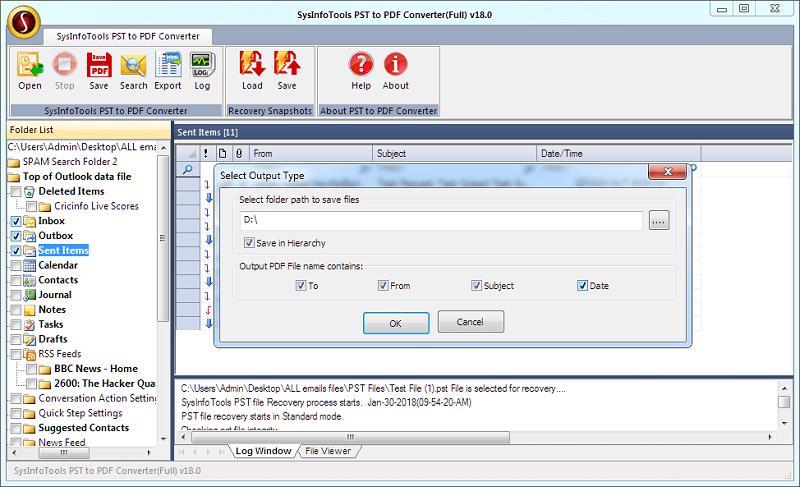Select the Log Window tab
The width and height of the screenshot is (800, 487).
tap(263, 451)
